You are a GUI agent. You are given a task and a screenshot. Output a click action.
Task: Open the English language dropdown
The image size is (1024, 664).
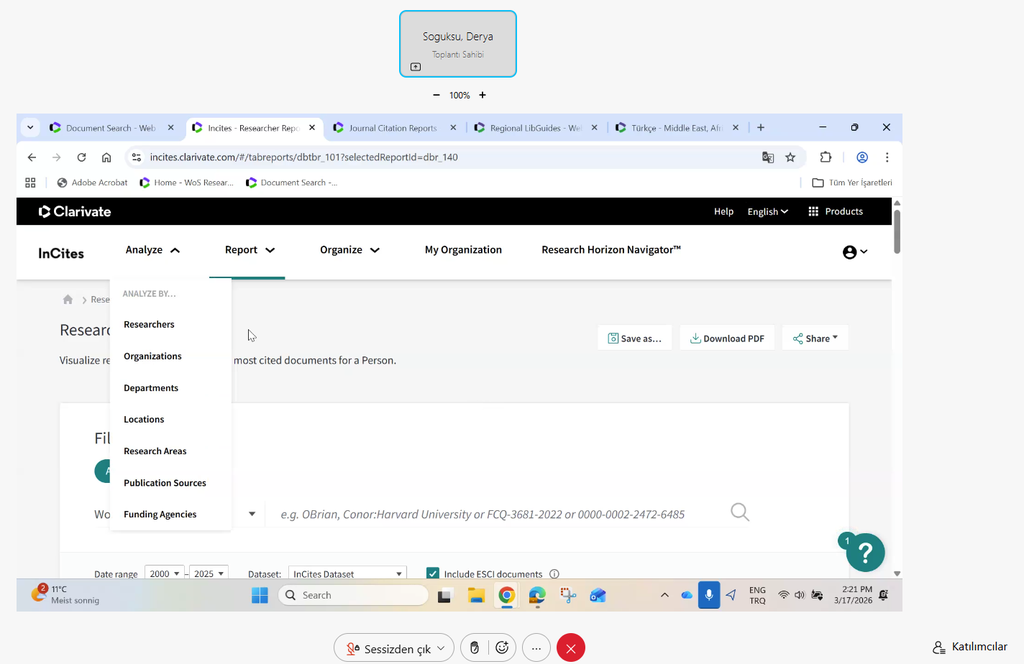(x=767, y=212)
